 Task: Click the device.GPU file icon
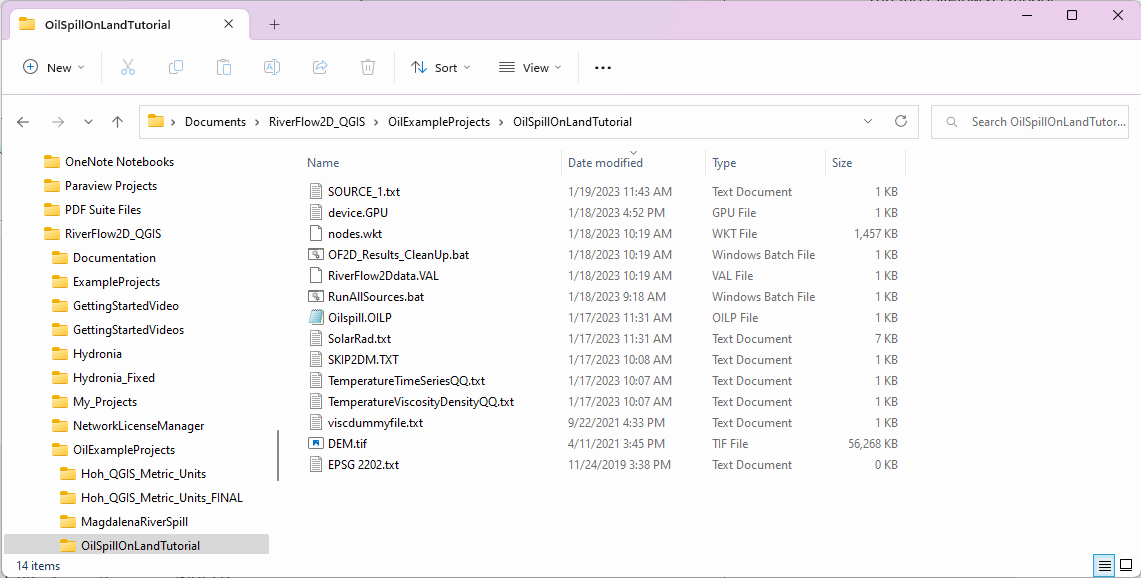pos(316,213)
